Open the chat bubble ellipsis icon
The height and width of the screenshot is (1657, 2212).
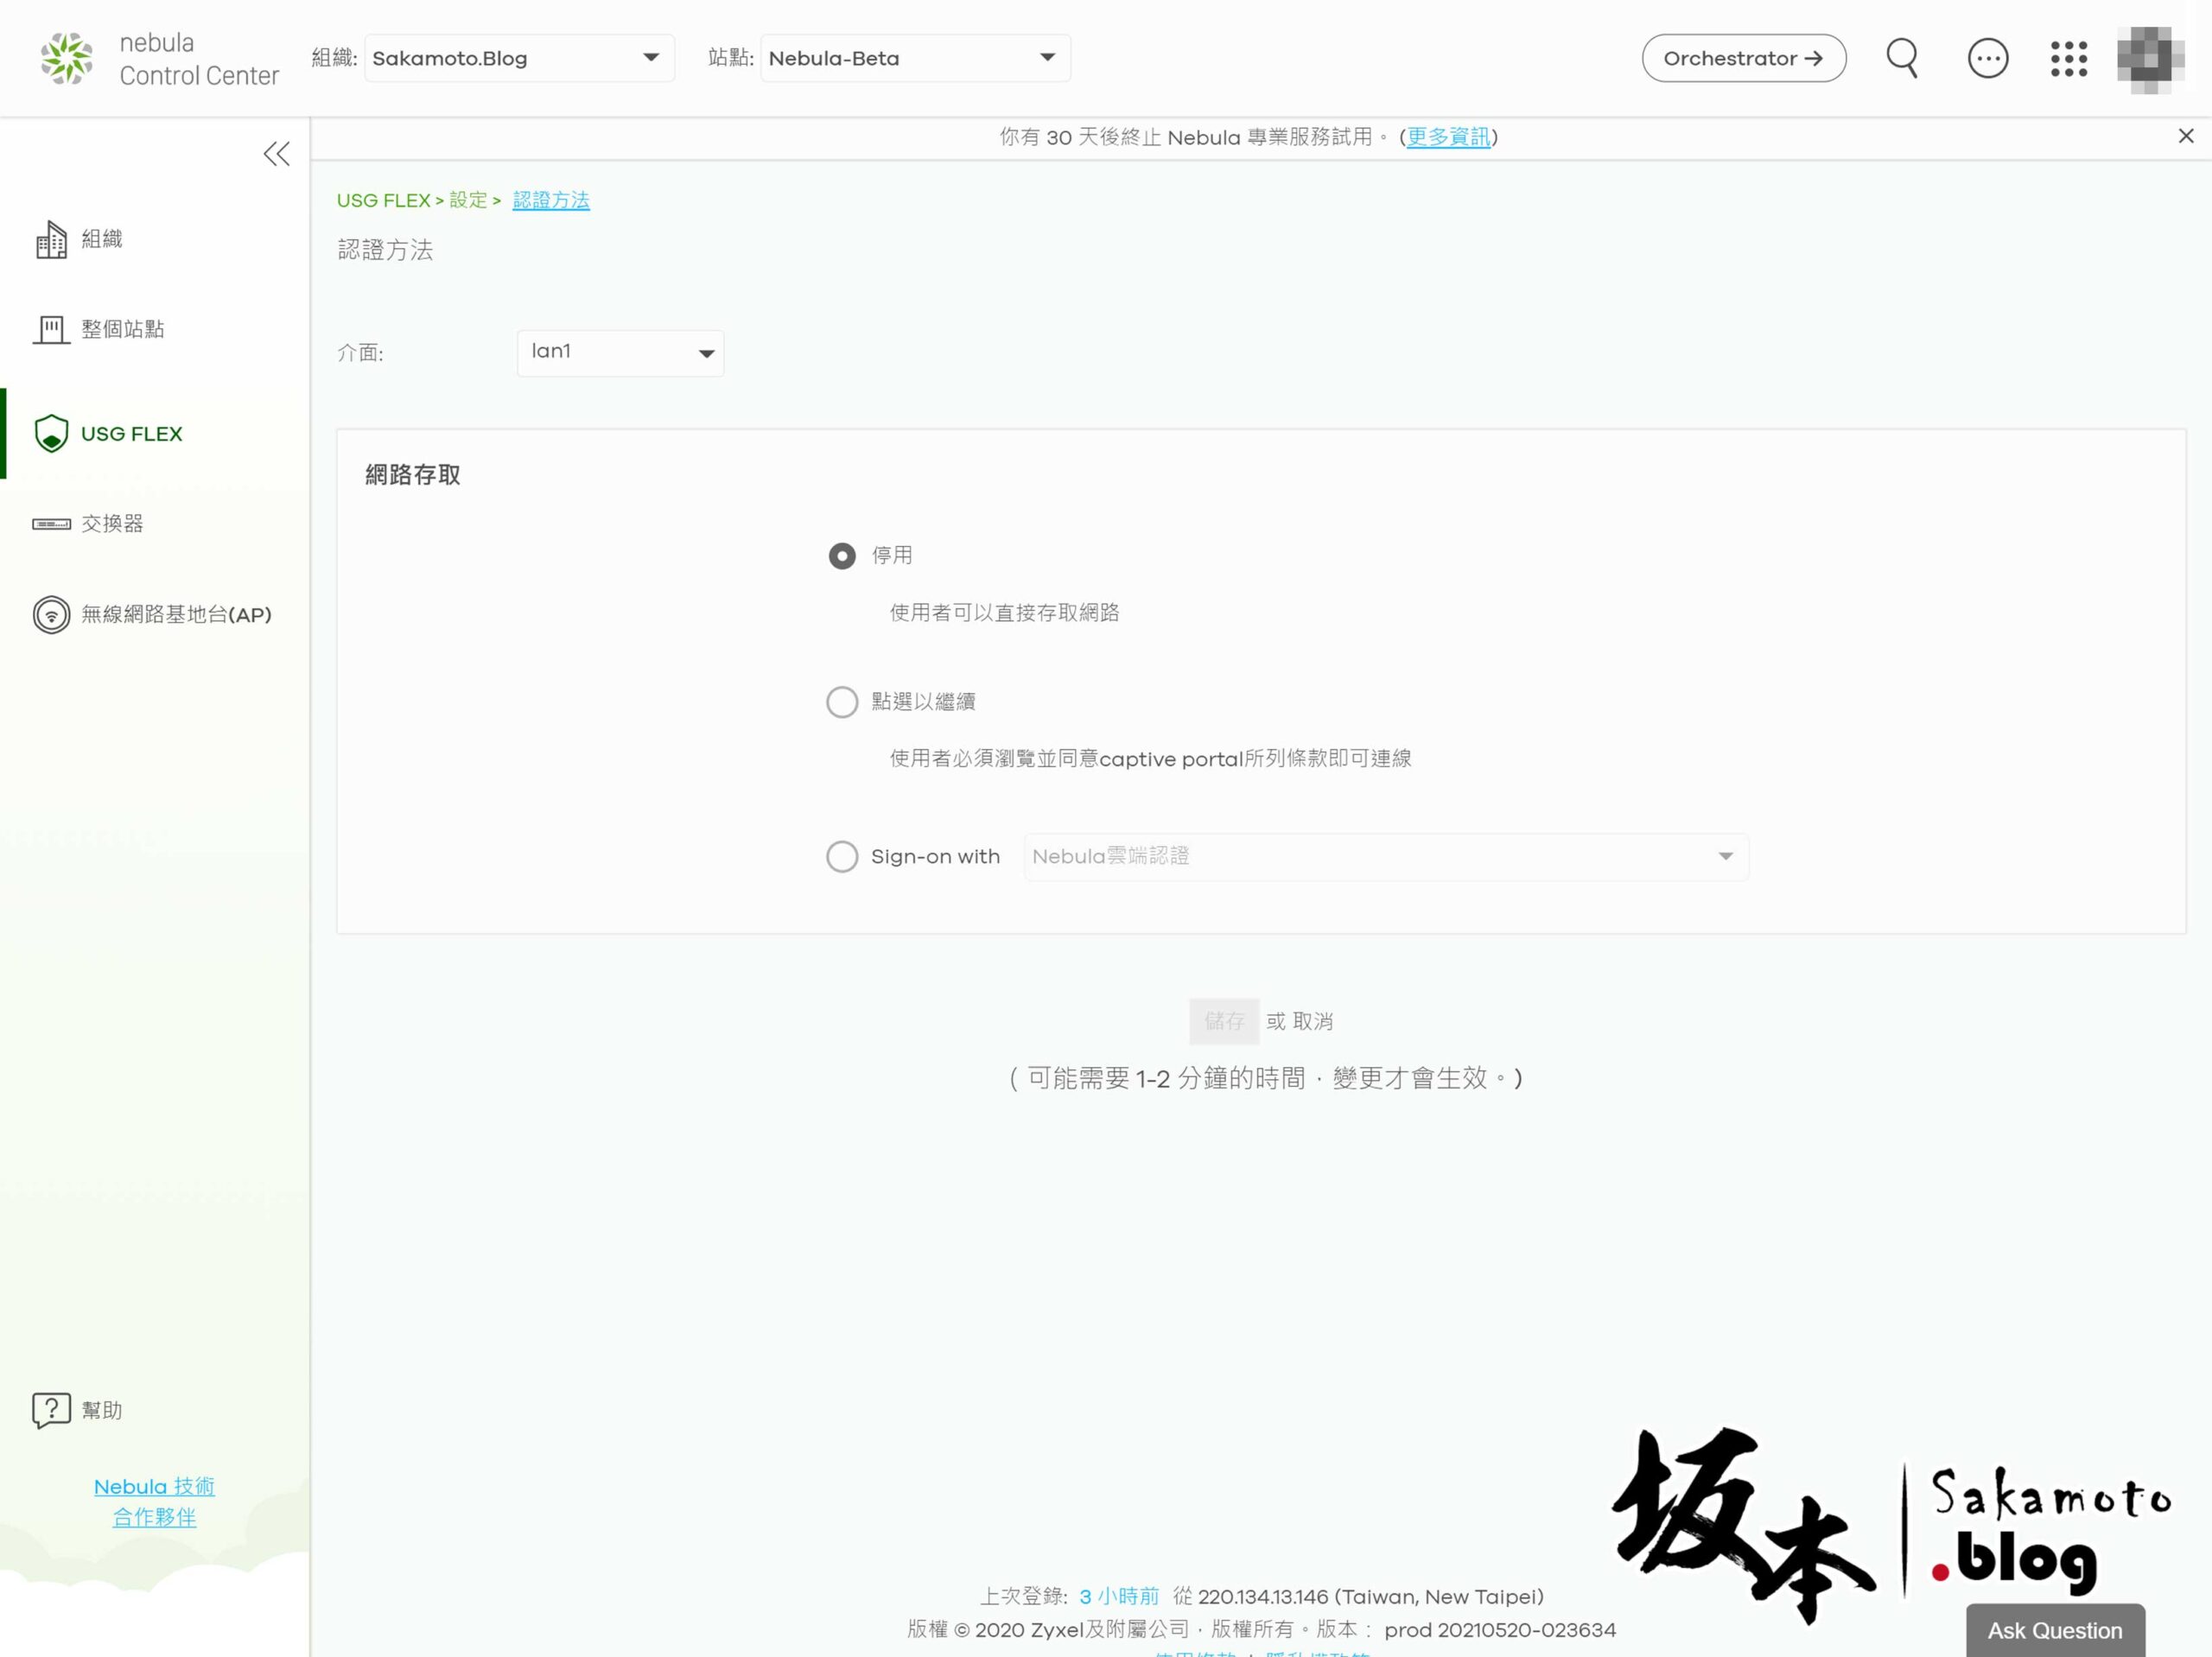(1987, 58)
